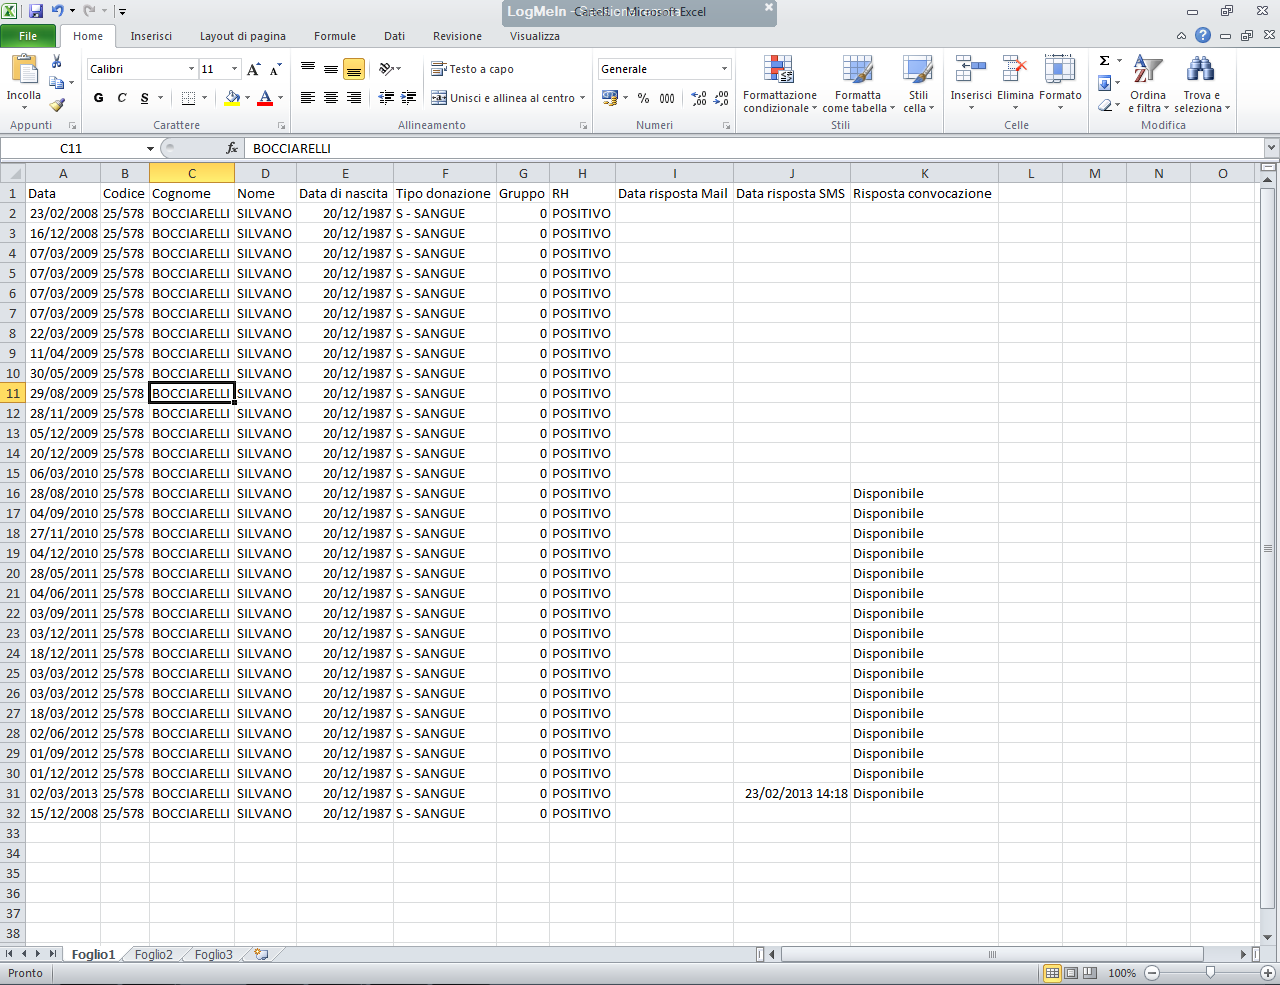Click the insert function fx icon

point(232,148)
